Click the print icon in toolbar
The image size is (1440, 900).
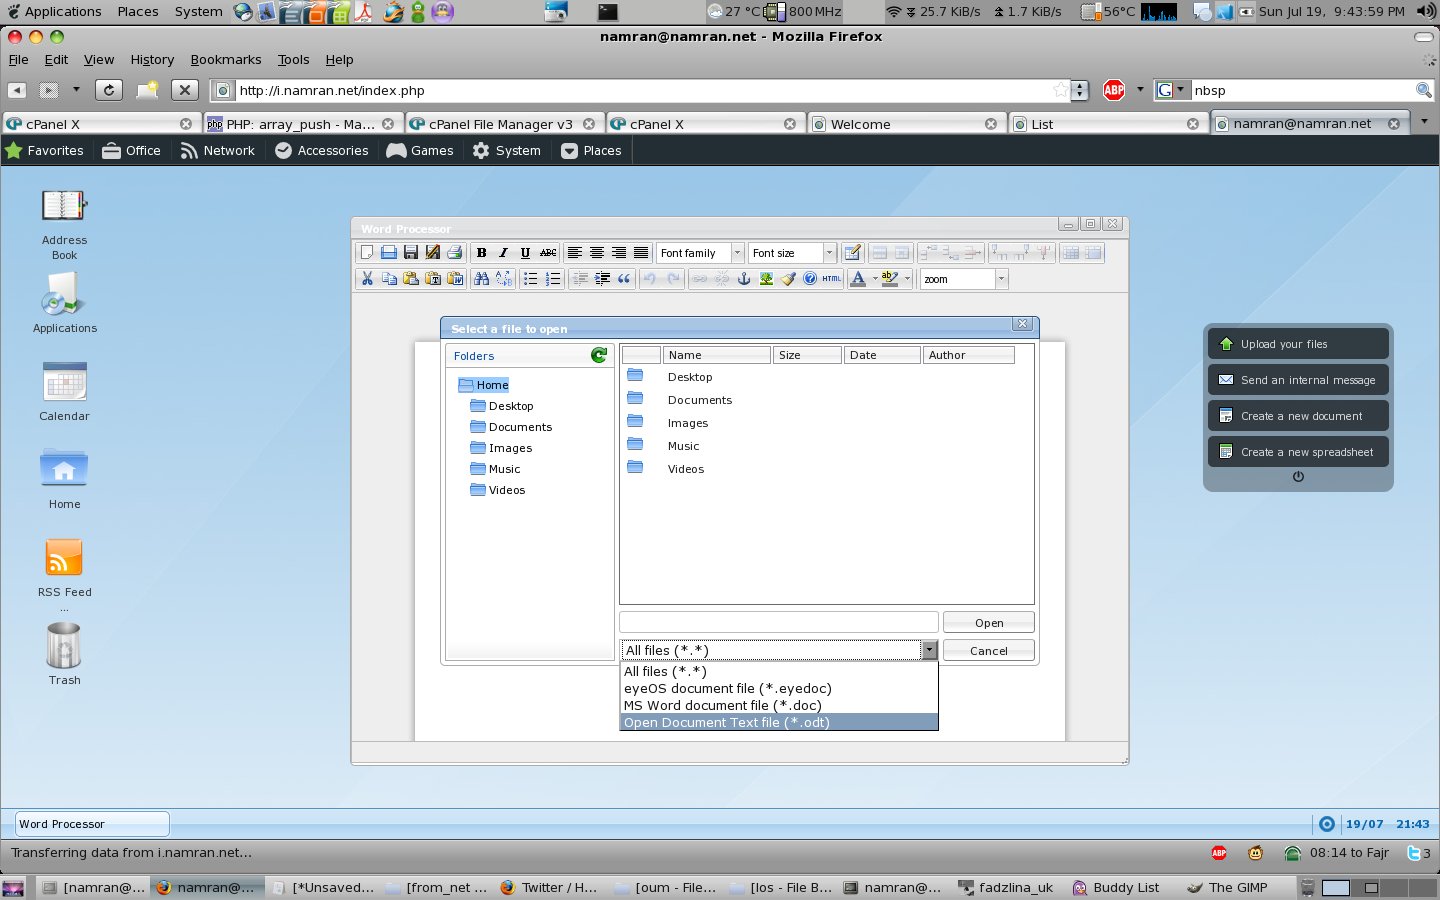(x=454, y=253)
